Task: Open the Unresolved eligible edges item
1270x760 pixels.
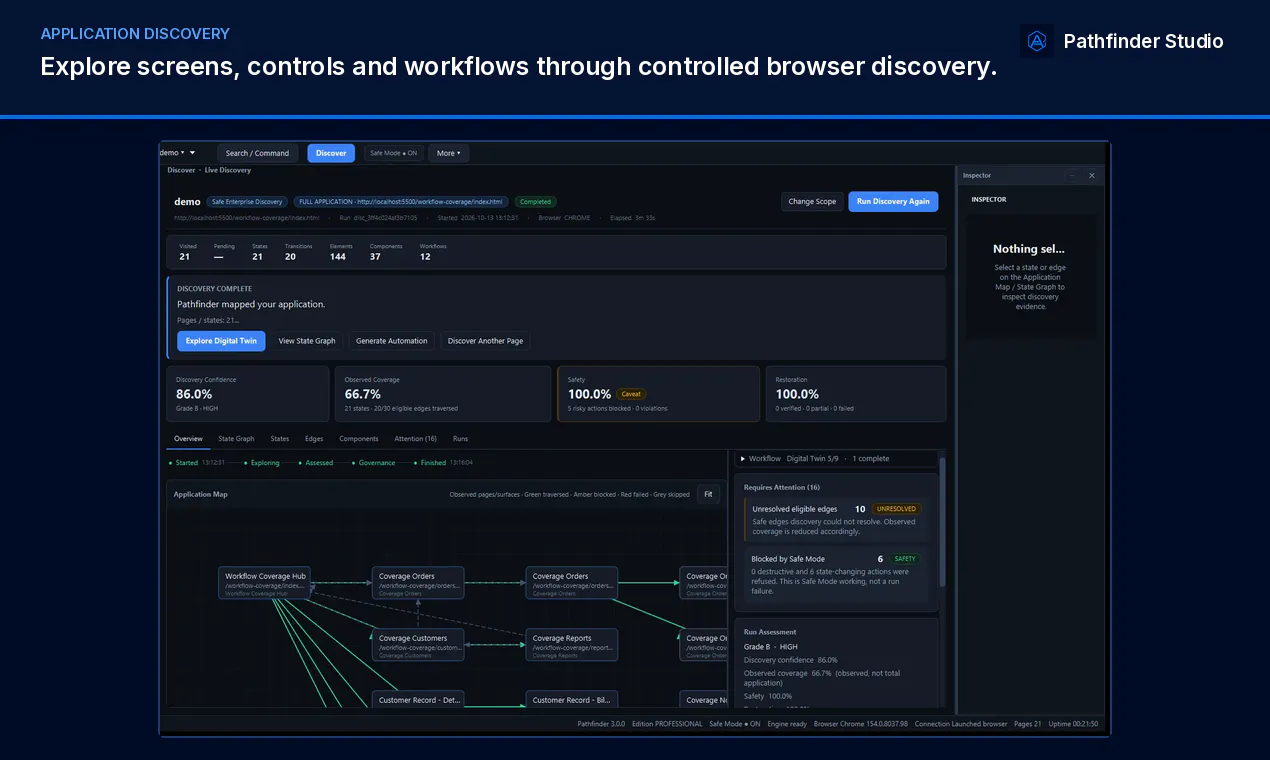Action: (x=836, y=520)
